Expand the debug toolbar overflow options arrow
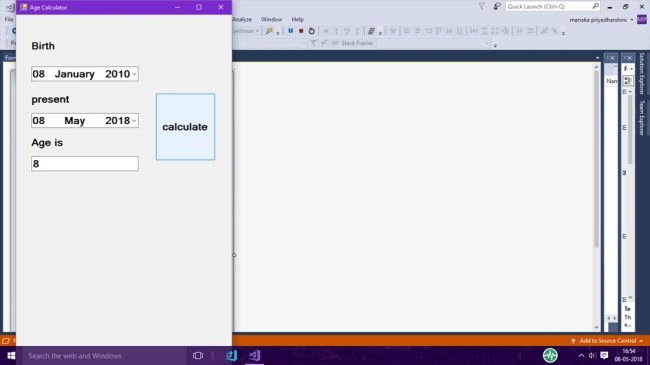 (563, 33)
